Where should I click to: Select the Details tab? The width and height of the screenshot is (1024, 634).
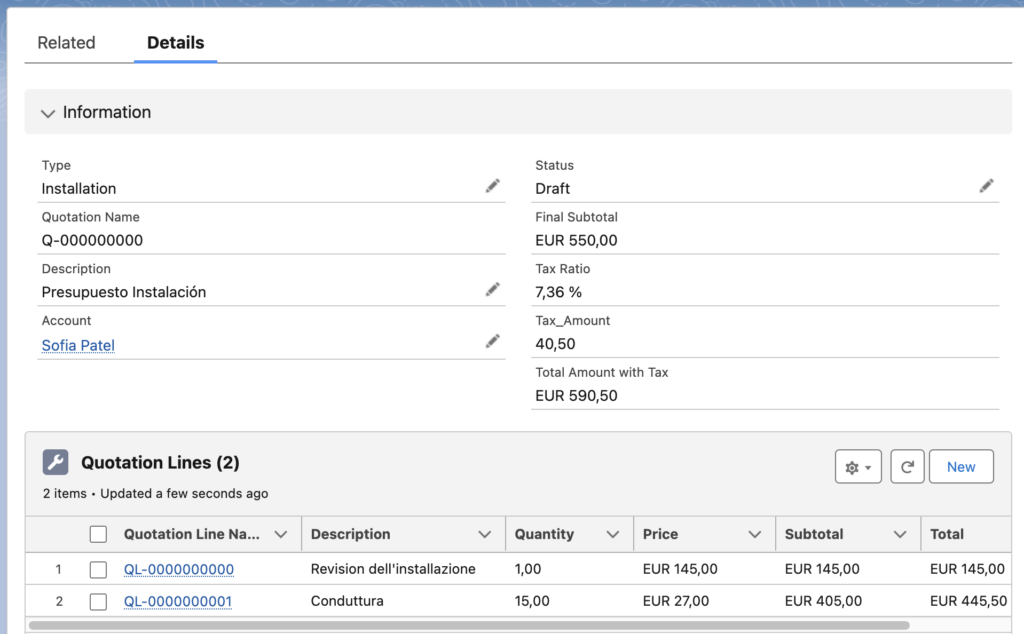176,42
